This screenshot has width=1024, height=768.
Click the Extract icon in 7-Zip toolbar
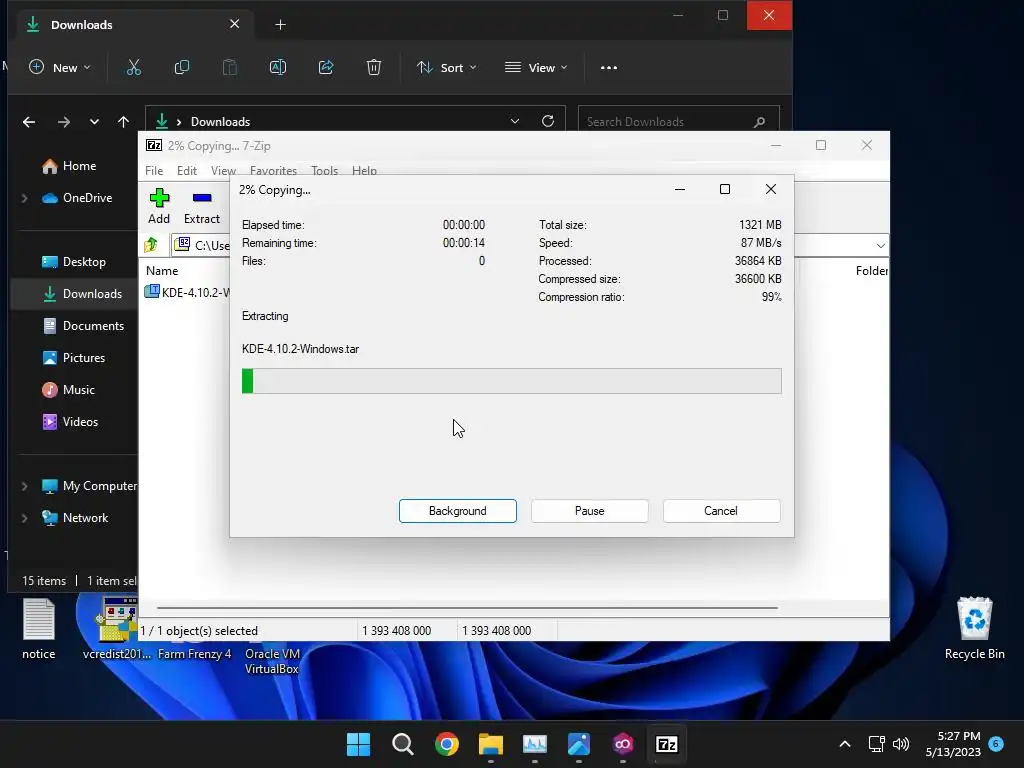coord(202,198)
